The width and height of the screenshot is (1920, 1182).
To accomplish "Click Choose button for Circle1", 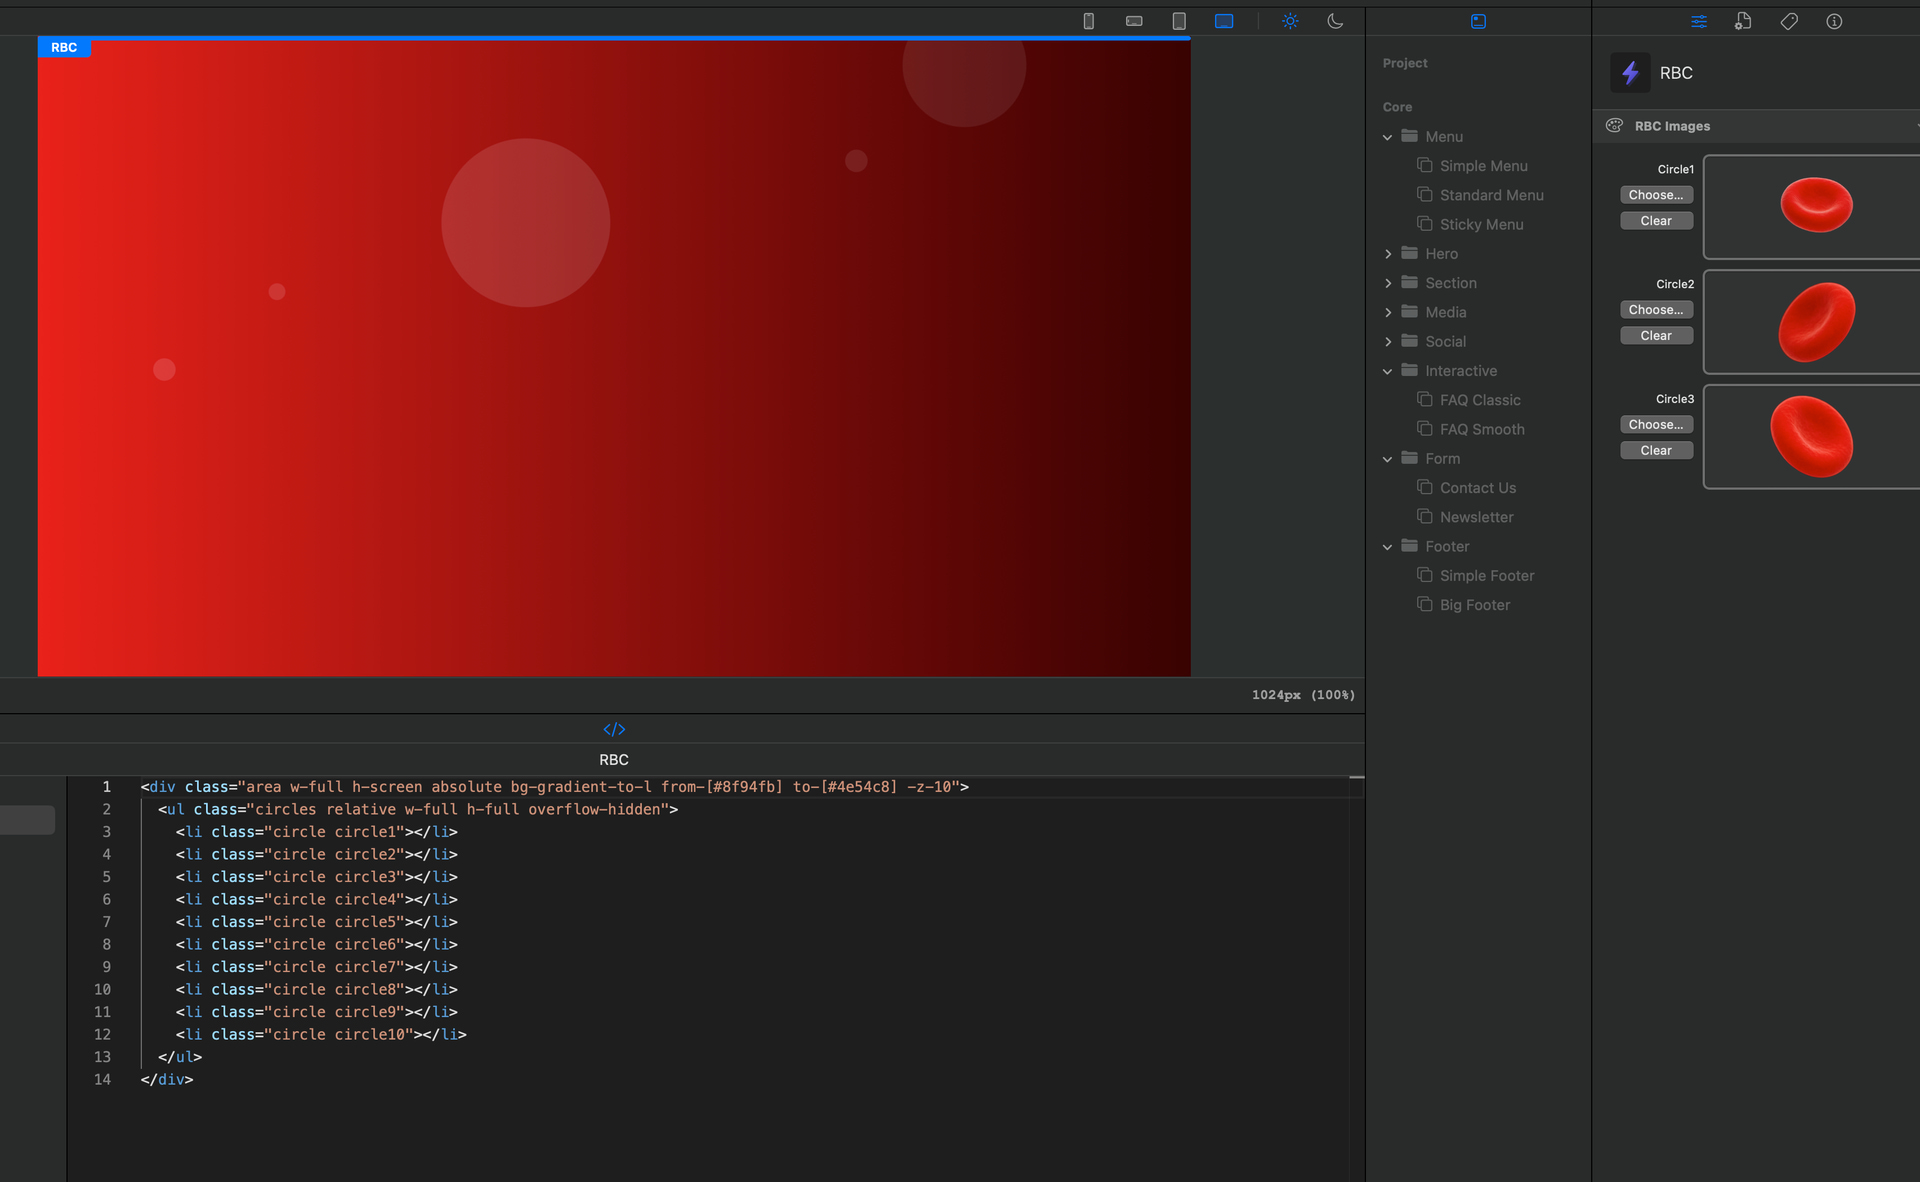I will tap(1656, 195).
